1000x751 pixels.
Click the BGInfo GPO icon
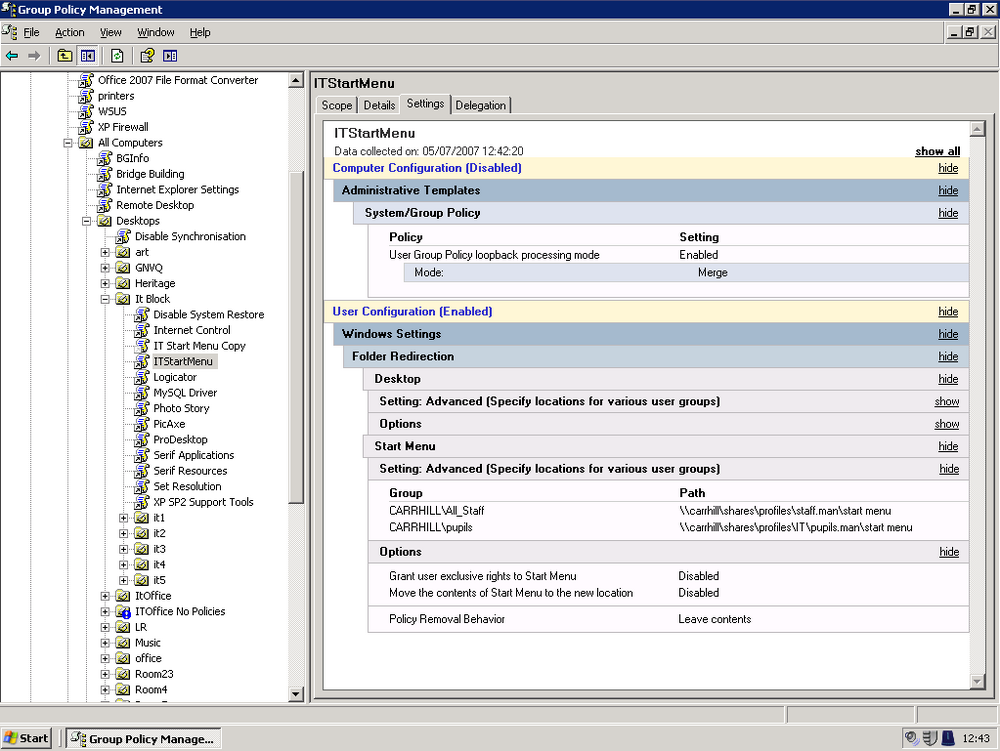click(105, 158)
